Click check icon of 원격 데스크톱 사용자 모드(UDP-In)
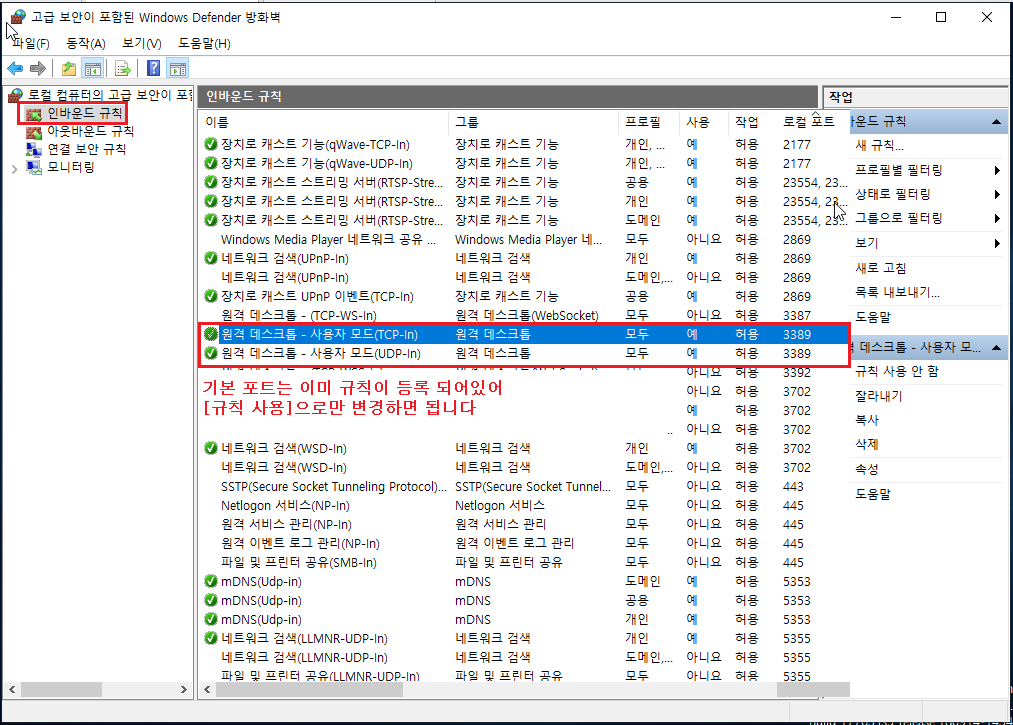The image size is (1013, 725). click(x=211, y=353)
